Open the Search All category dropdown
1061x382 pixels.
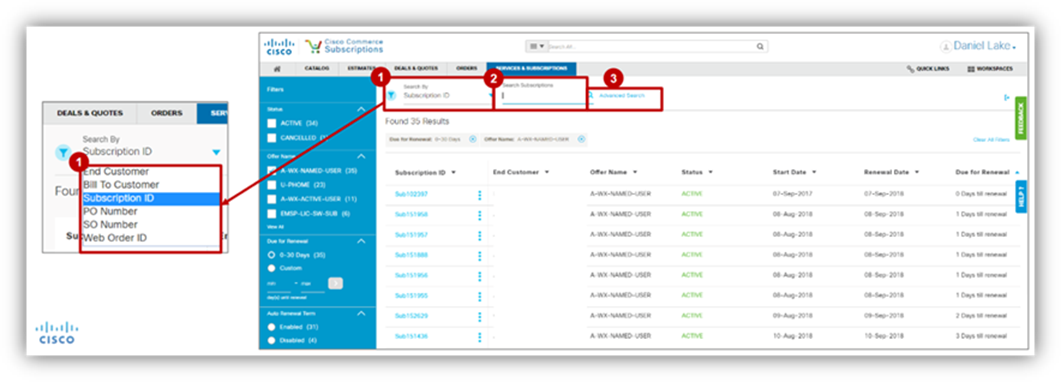point(537,47)
